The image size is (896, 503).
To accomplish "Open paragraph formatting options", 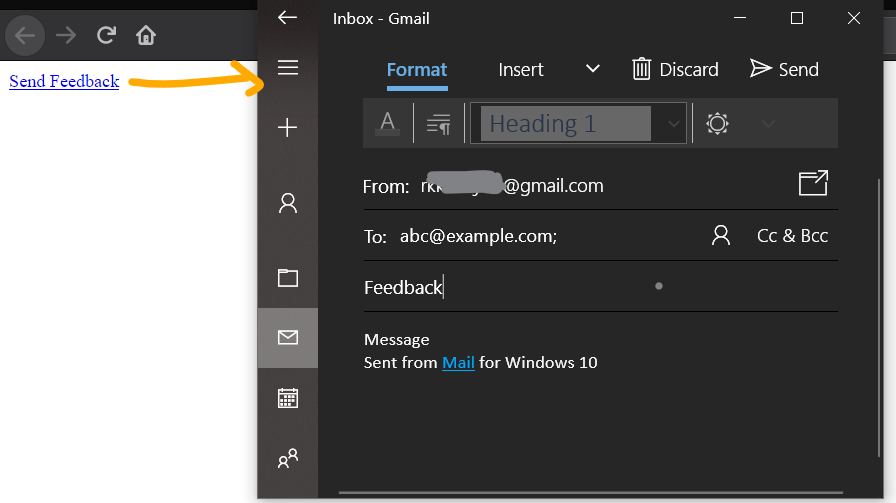I will [x=438, y=124].
